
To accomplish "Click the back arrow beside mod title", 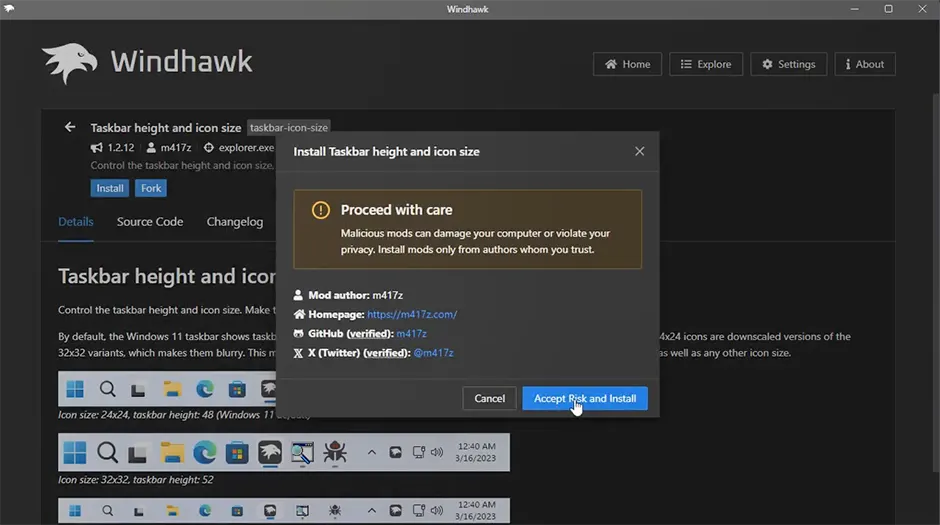I will point(70,127).
